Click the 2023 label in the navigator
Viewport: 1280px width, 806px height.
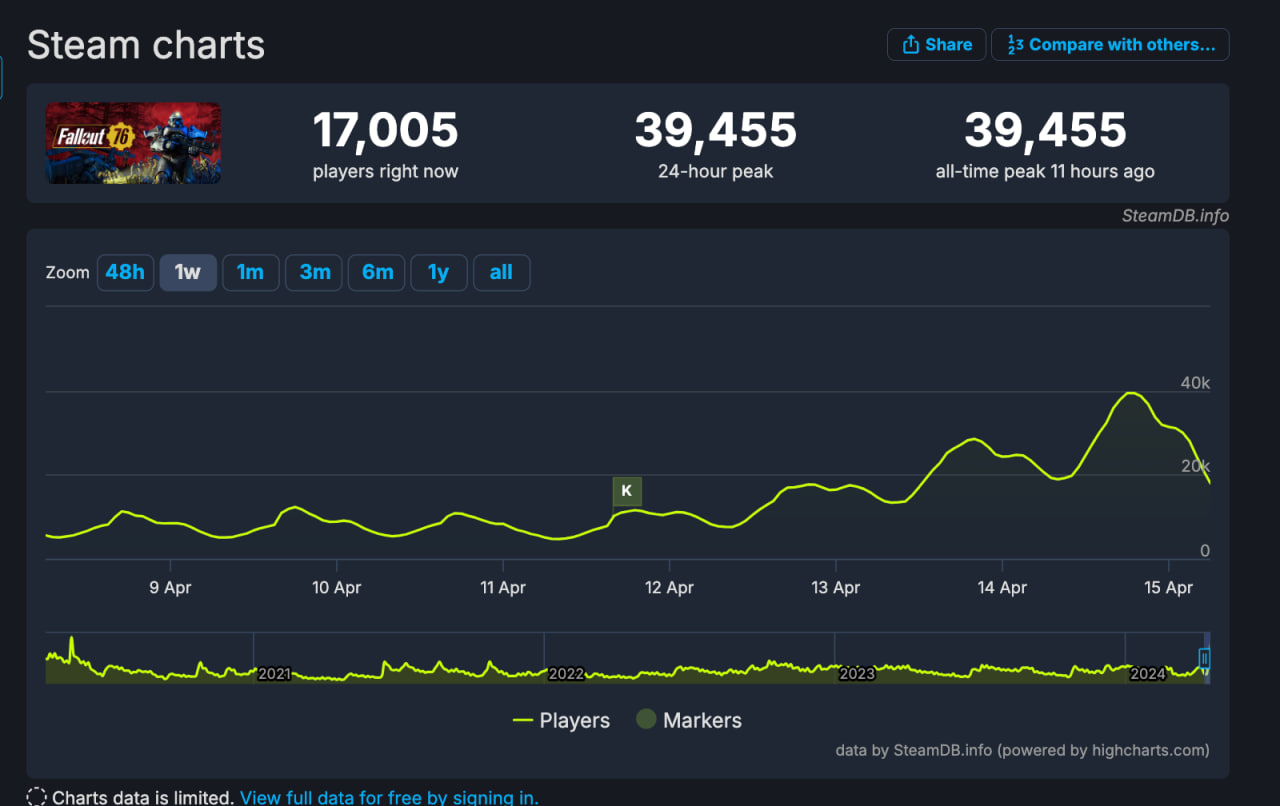(x=857, y=674)
